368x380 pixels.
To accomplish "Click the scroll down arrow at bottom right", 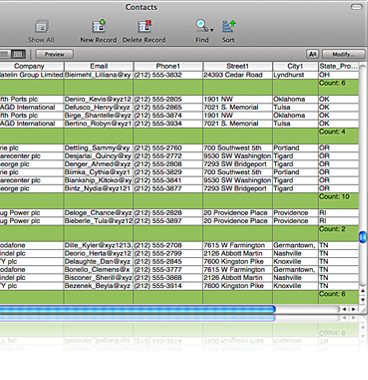I will coord(363,300).
